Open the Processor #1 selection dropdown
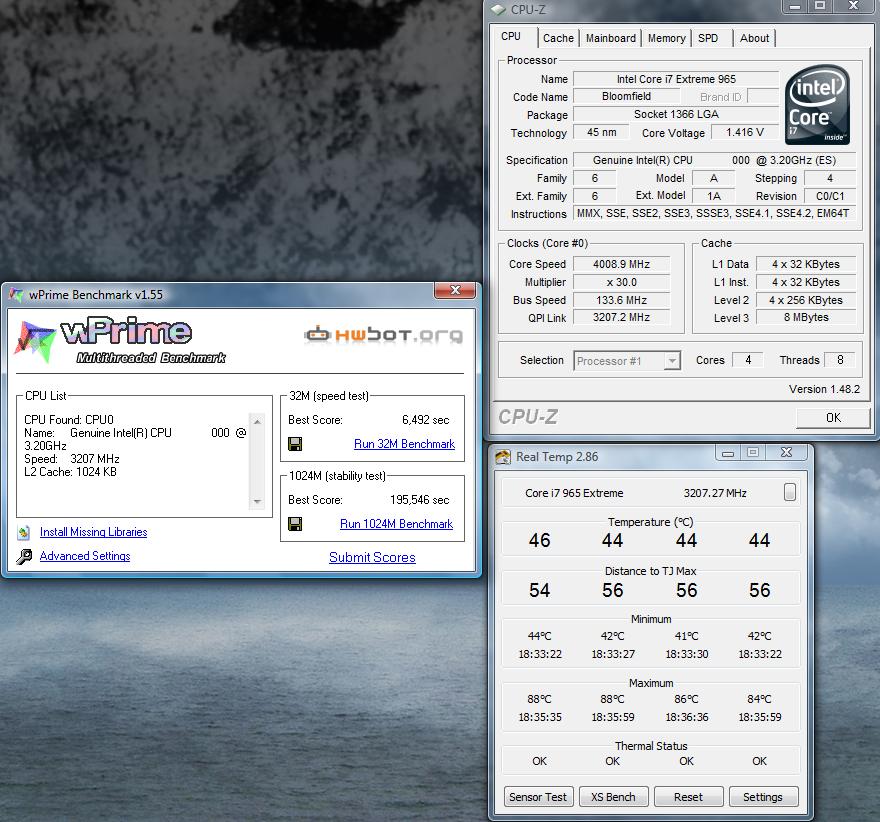The width and height of the screenshot is (880, 822). coord(627,361)
